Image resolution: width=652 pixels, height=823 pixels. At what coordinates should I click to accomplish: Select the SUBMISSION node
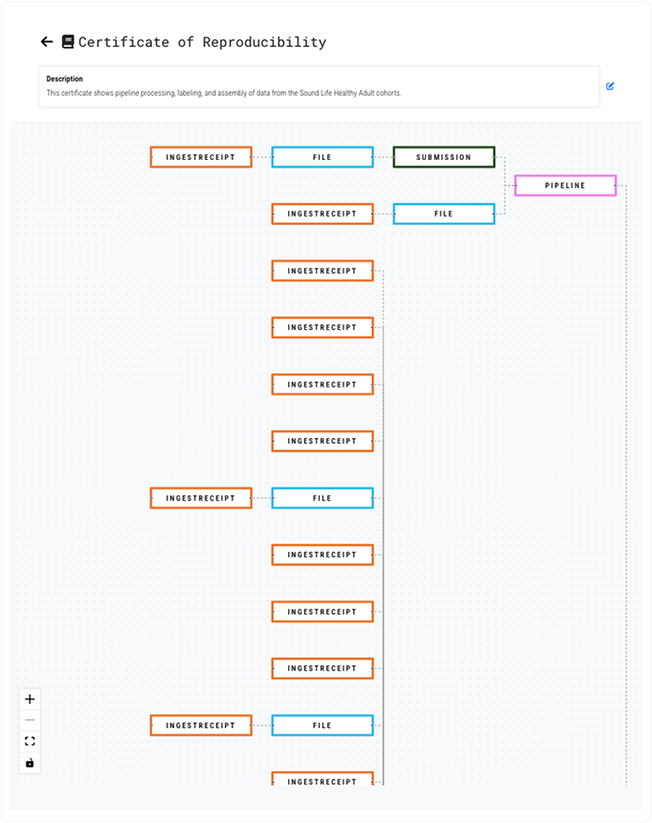click(x=443, y=157)
